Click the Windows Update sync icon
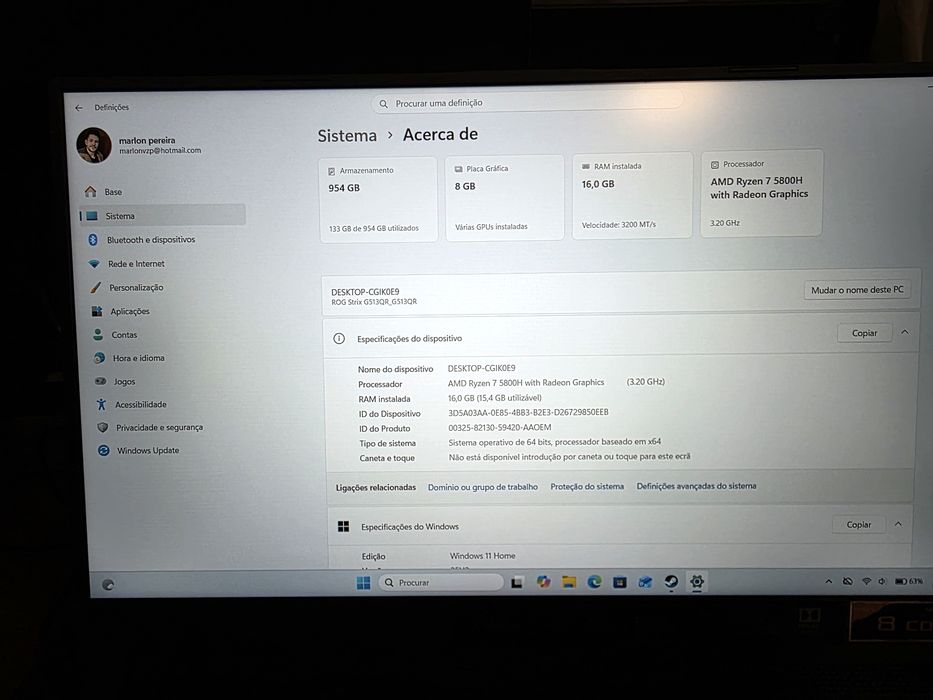The width and height of the screenshot is (933, 700). pos(104,451)
